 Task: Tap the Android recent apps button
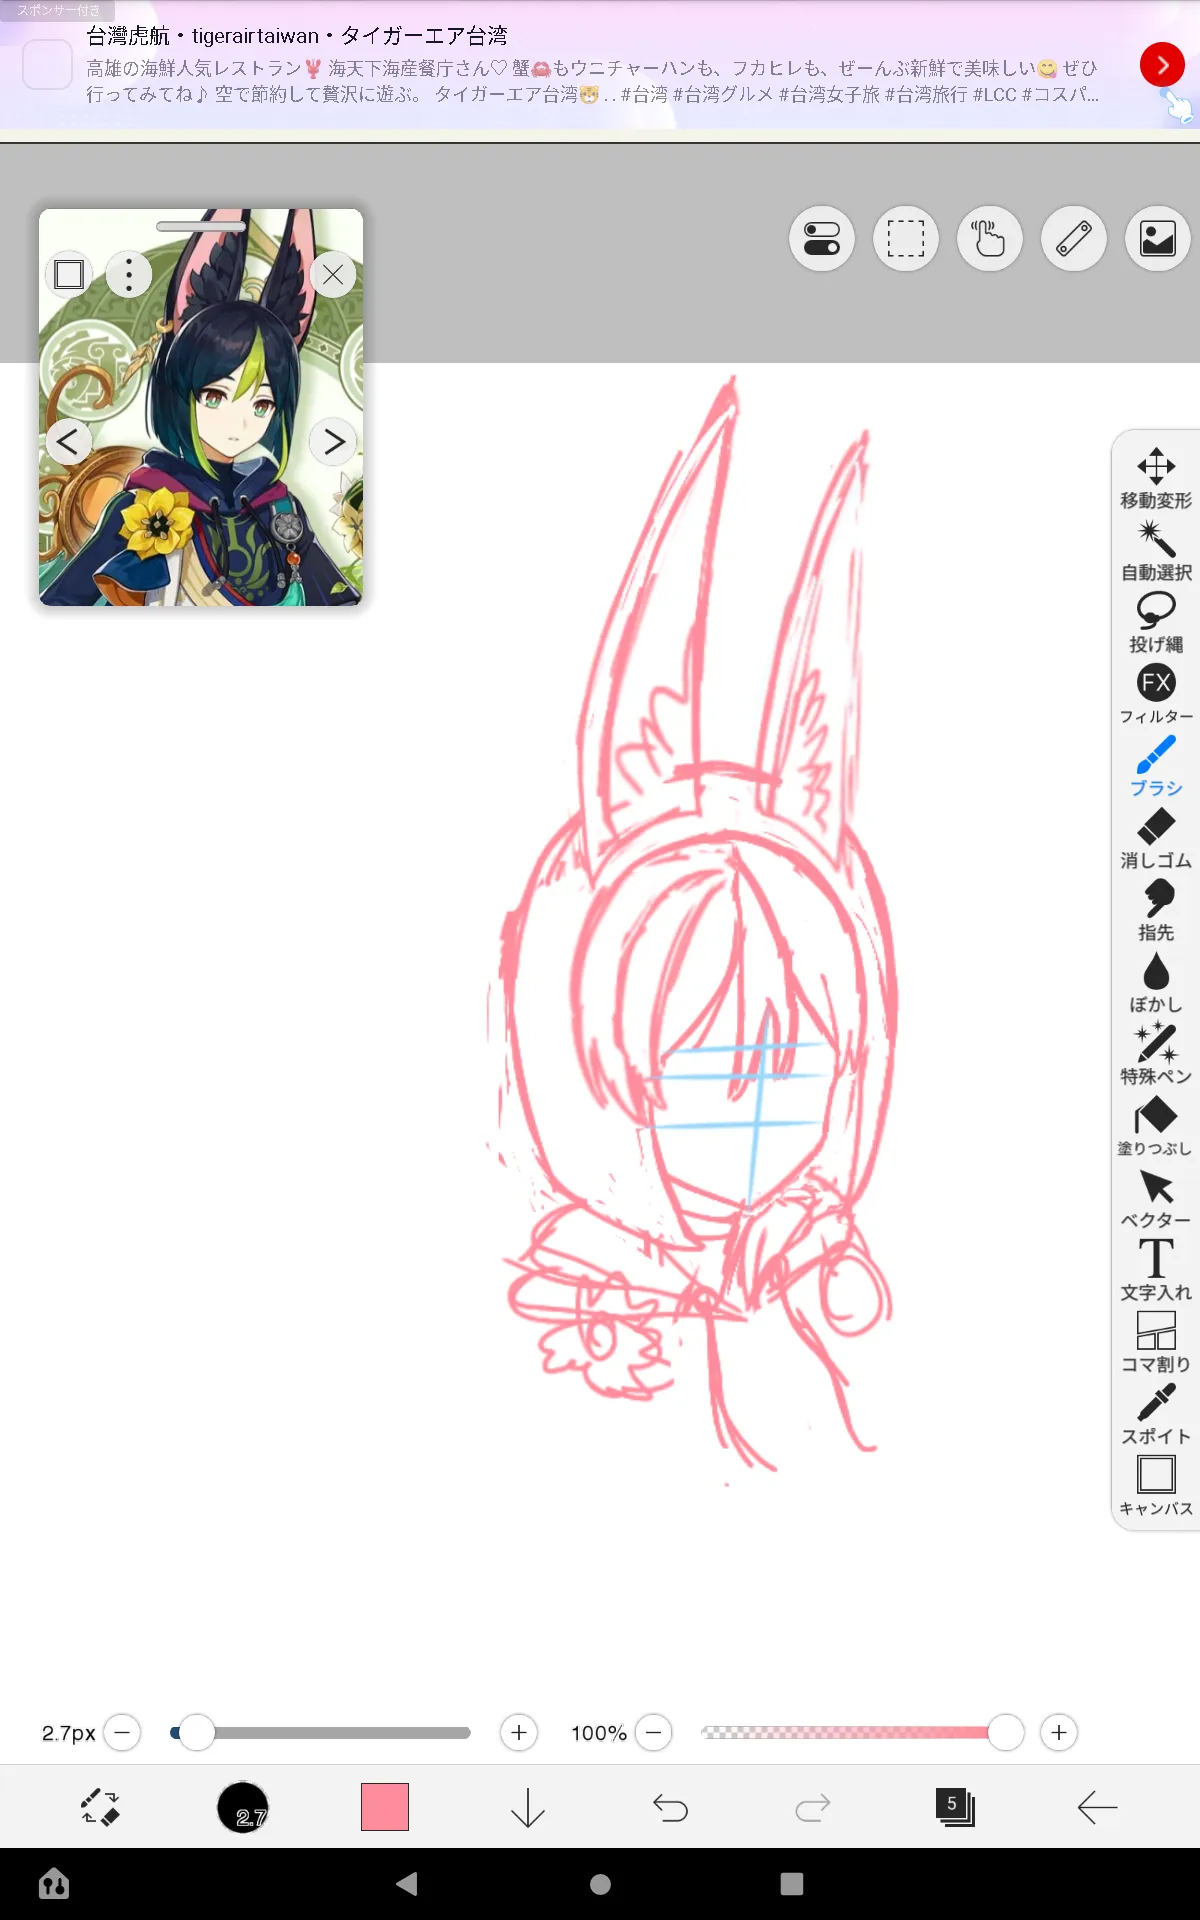(792, 1884)
